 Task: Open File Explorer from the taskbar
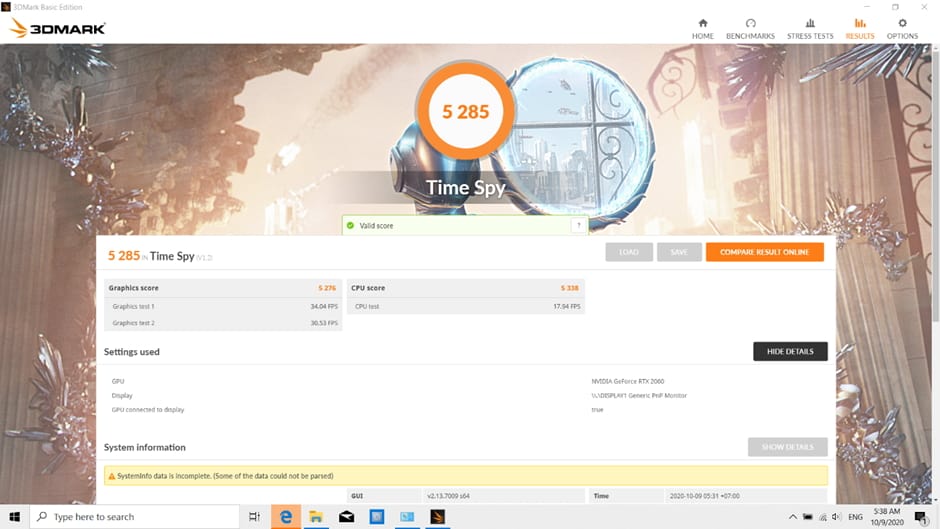pos(315,517)
